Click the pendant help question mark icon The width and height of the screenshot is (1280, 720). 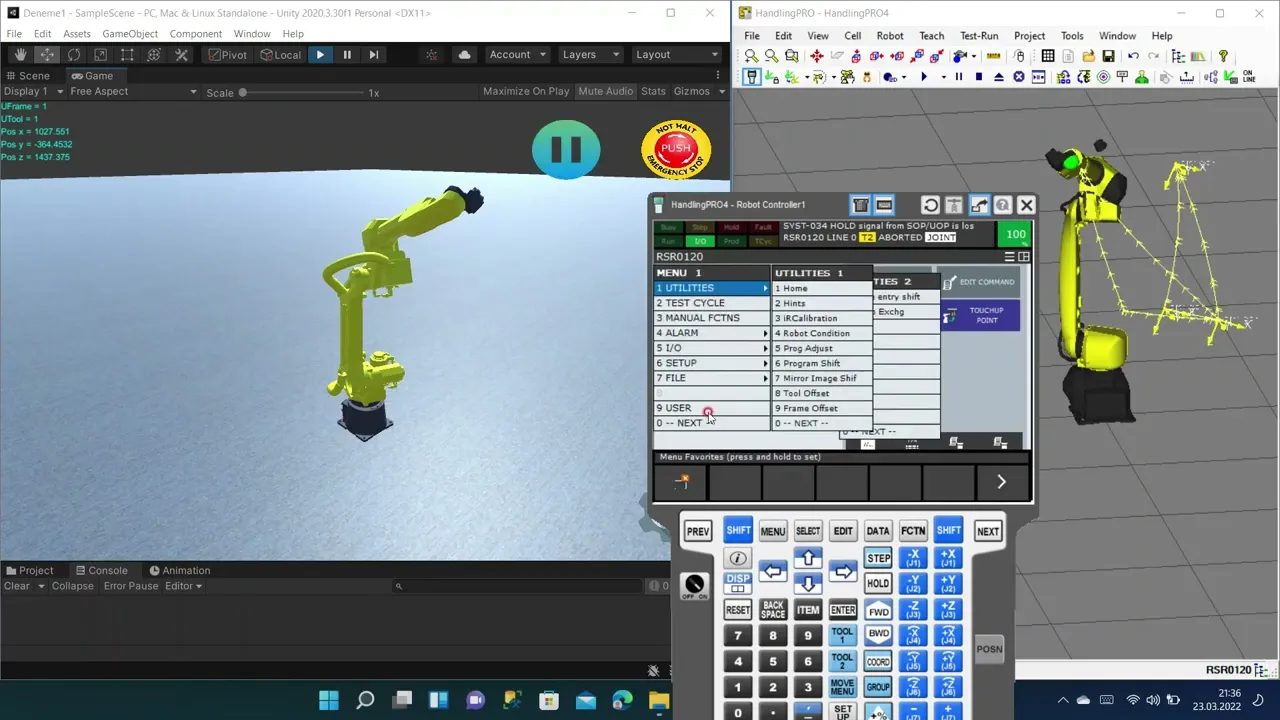[x=1002, y=205]
